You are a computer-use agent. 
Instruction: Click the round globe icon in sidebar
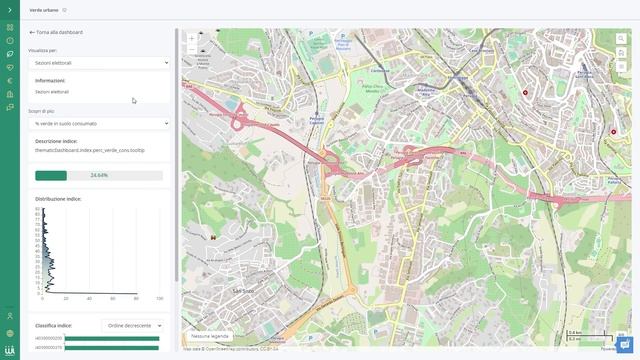pos(10,333)
